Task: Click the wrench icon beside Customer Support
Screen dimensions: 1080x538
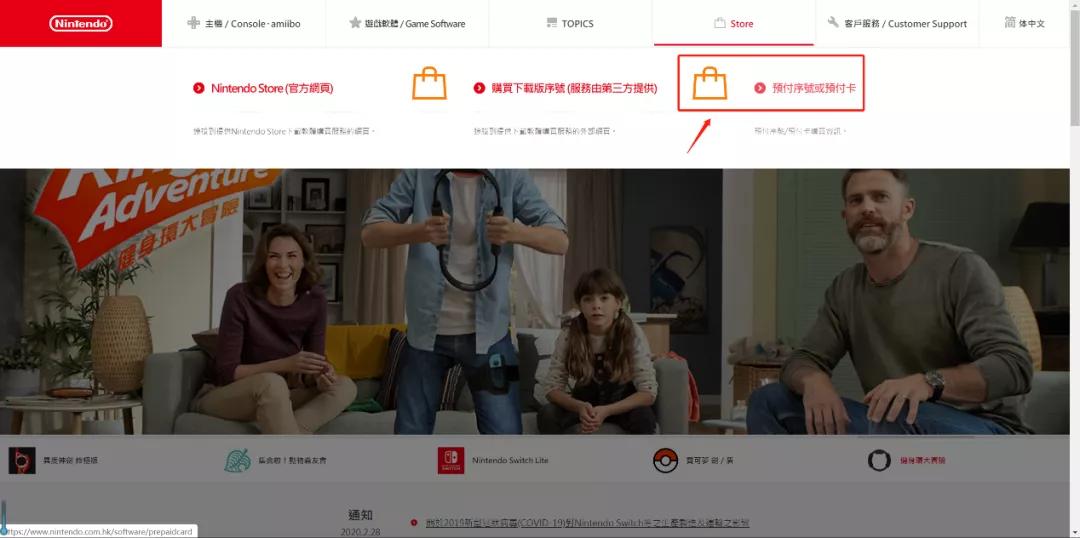Action: [833, 22]
